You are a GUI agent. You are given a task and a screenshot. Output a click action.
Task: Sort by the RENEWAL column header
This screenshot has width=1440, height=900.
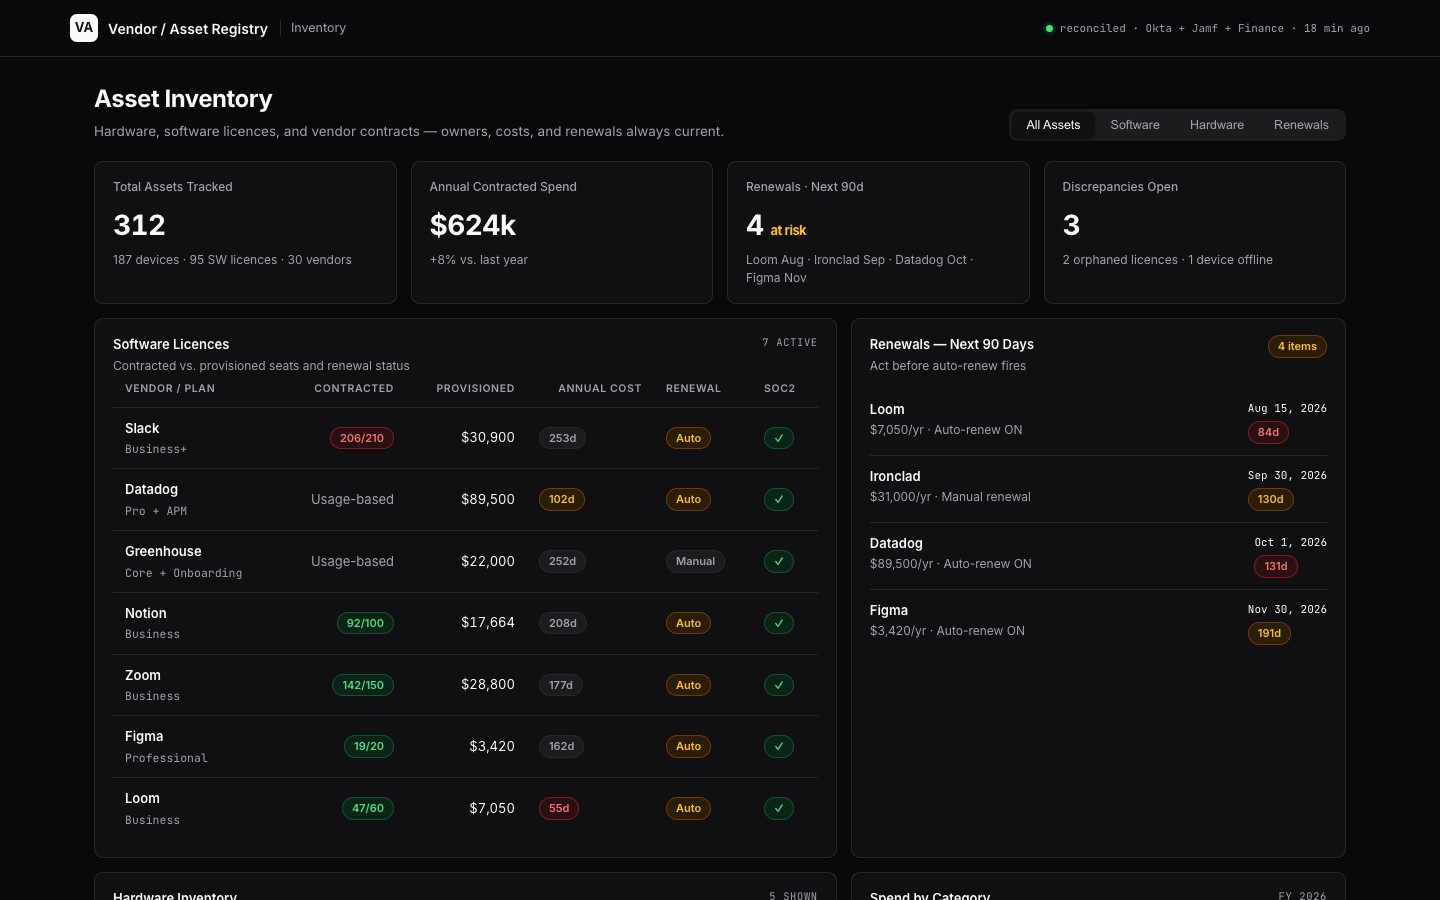pyautogui.click(x=693, y=388)
